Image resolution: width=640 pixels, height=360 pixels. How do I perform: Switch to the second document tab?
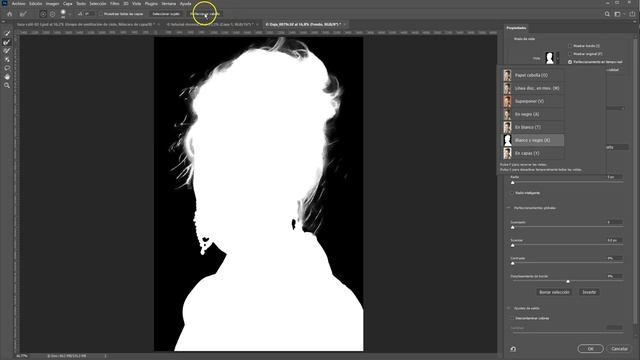click(211, 24)
